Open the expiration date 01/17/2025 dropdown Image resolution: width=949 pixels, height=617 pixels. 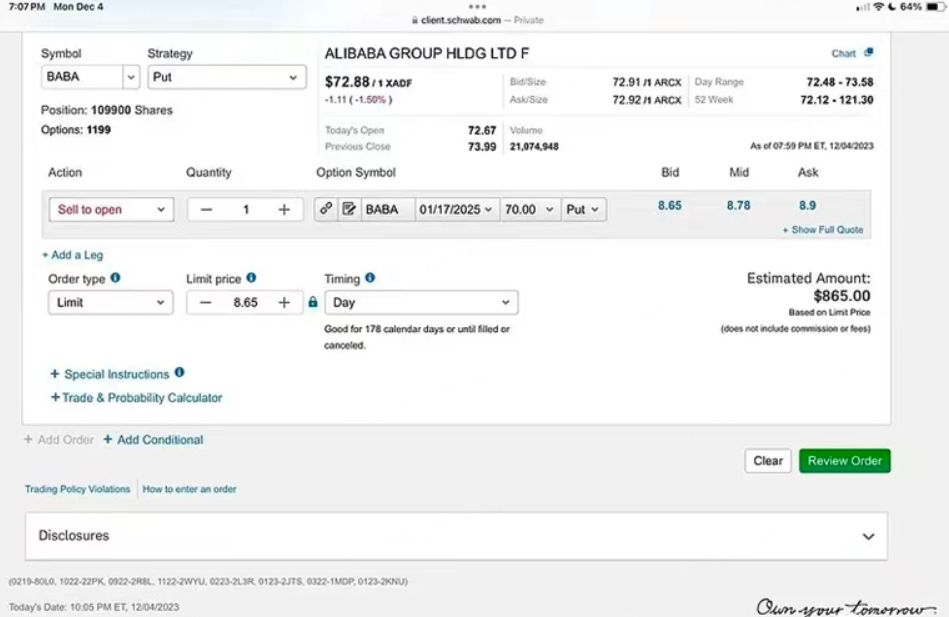point(456,210)
